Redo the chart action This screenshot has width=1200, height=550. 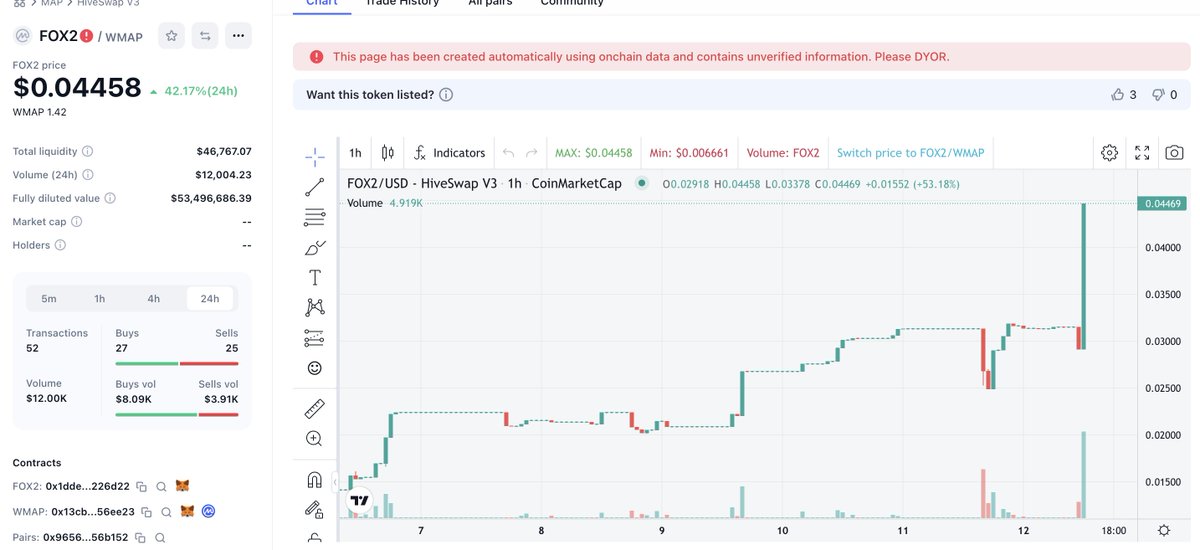(x=532, y=153)
